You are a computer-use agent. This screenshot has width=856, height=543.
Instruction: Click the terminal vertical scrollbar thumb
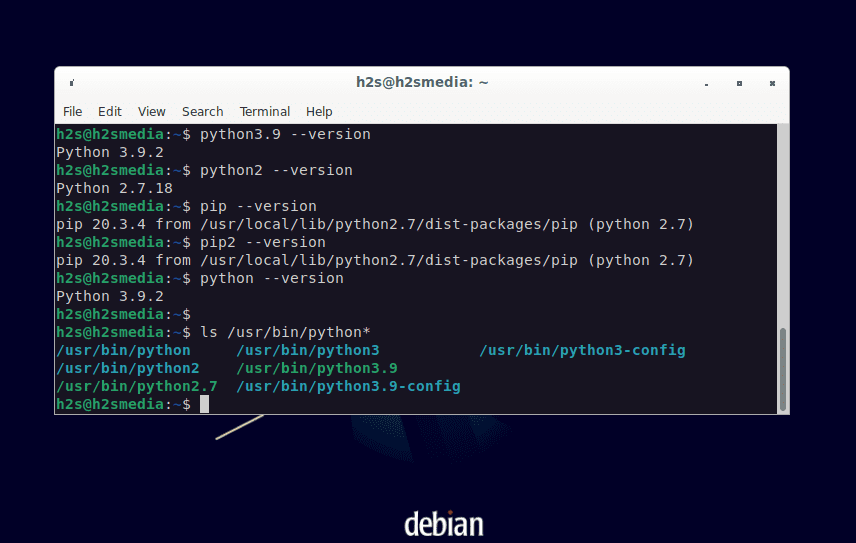783,369
